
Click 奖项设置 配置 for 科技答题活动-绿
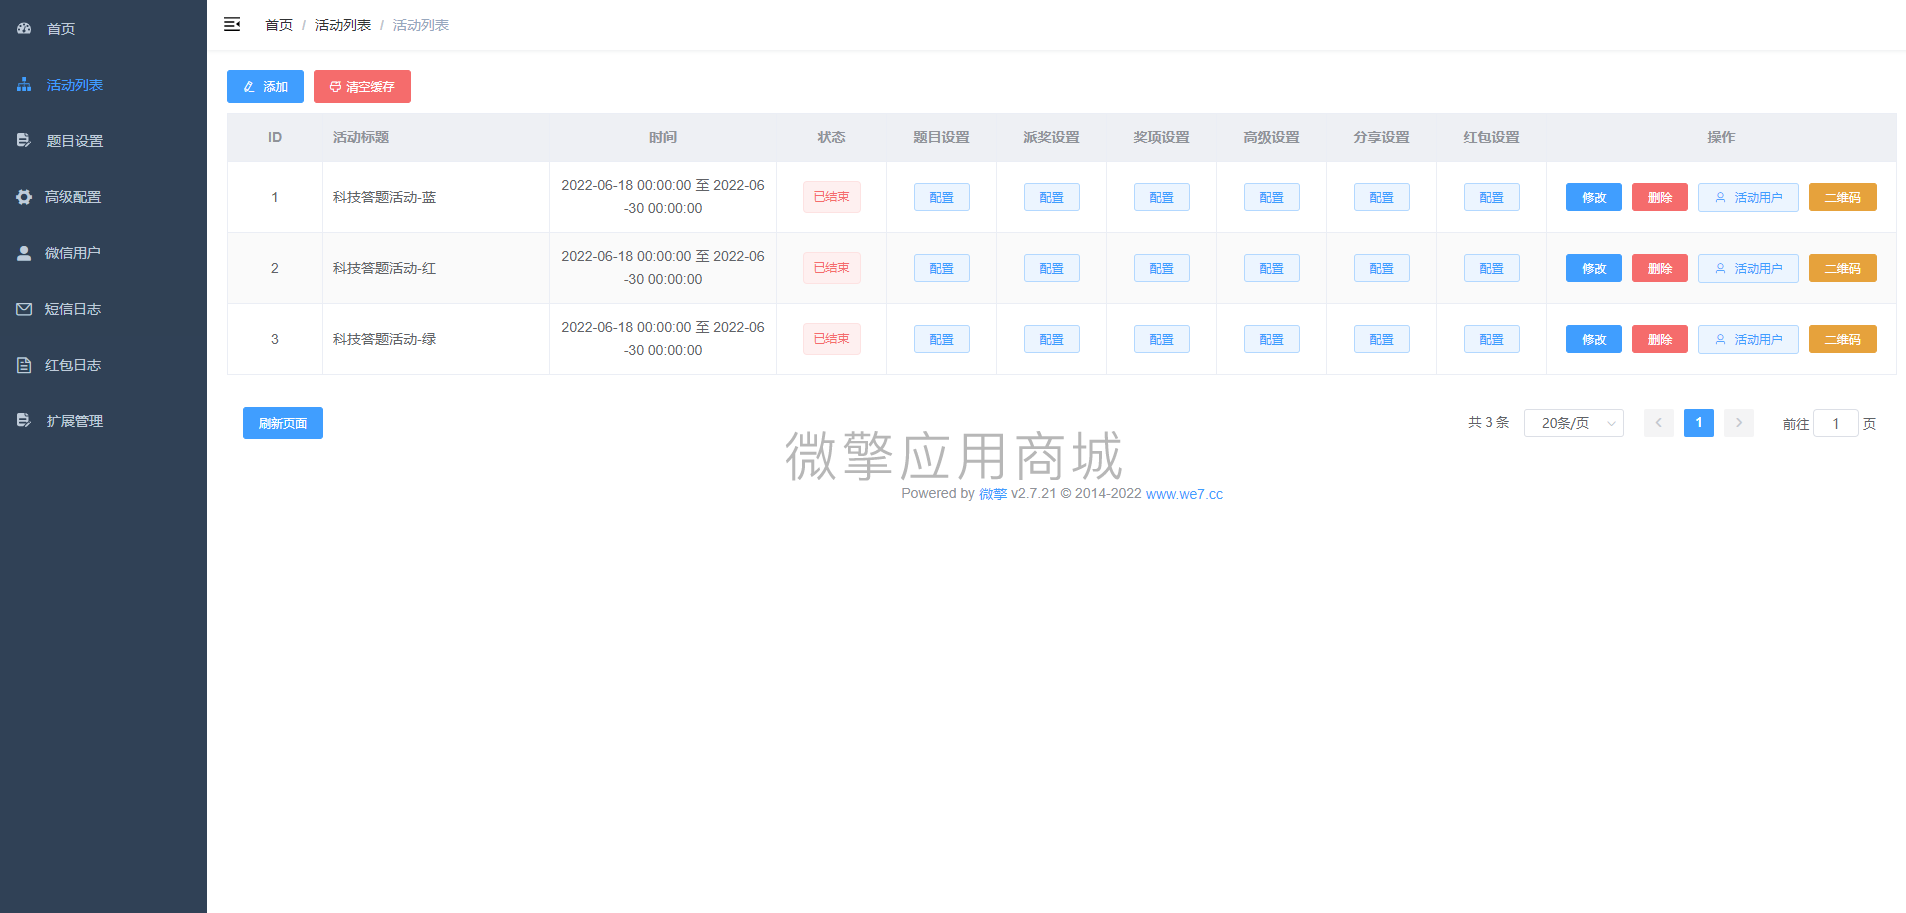tap(1162, 339)
